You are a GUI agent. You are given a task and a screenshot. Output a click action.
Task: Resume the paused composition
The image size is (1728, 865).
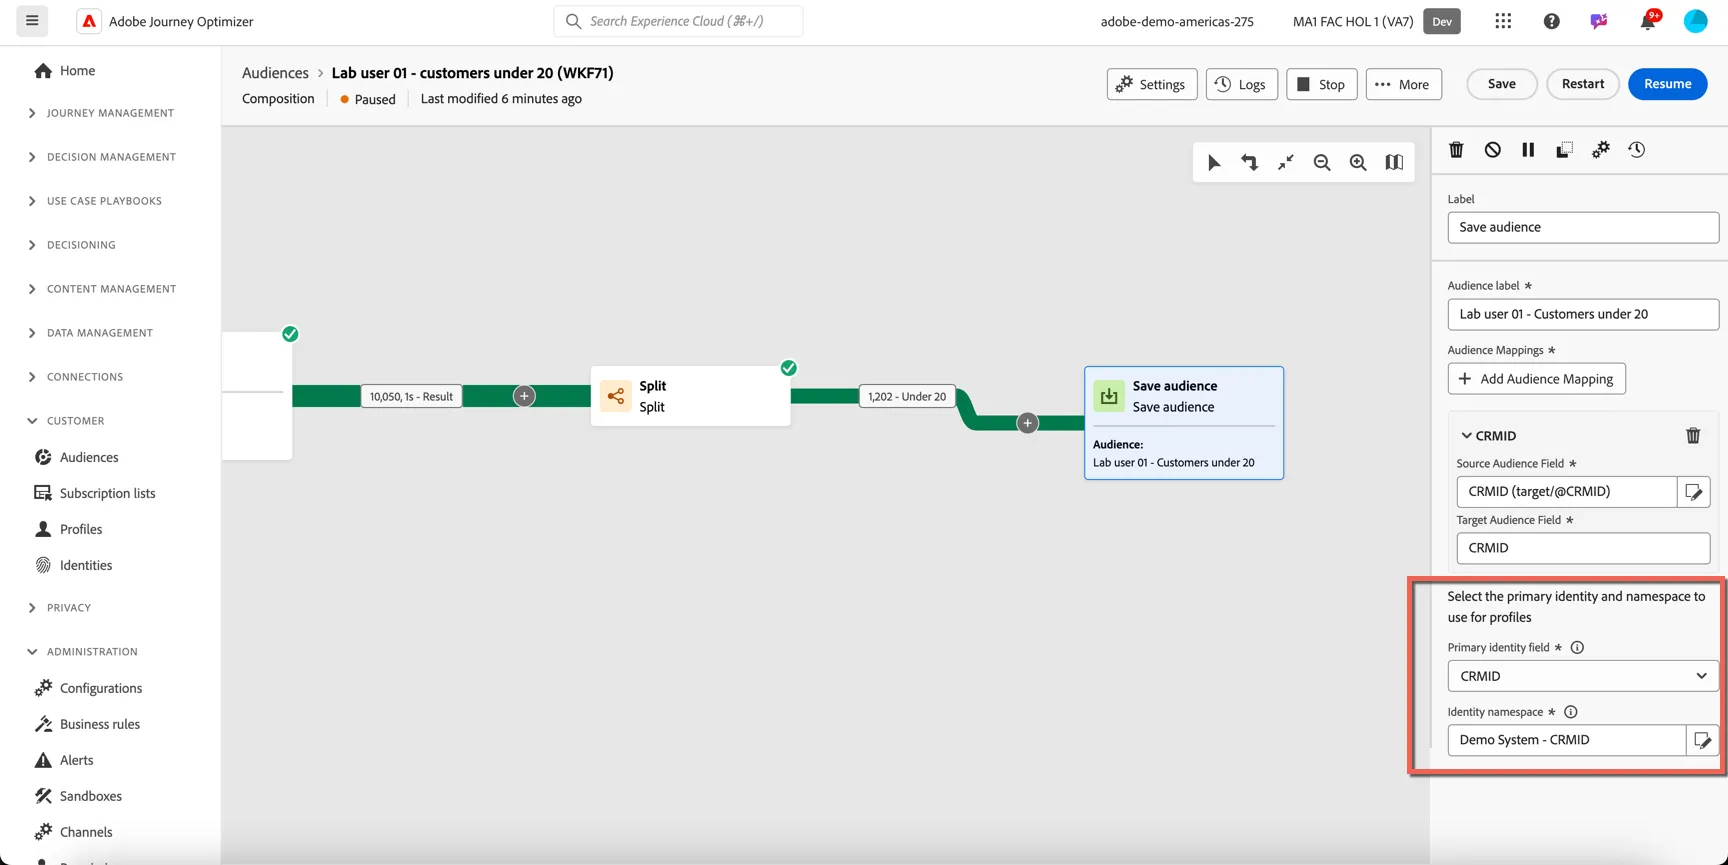pyautogui.click(x=1667, y=84)
